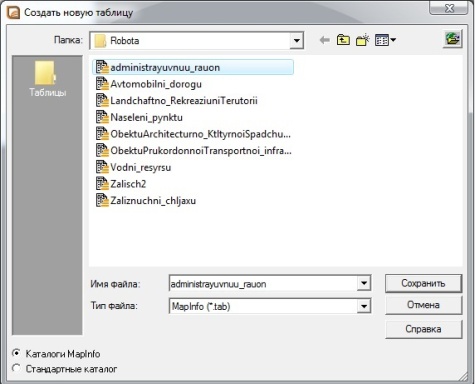Expand the Папка folder dropdown
This screenshot has height=384, width=475.
pos(296,41)
